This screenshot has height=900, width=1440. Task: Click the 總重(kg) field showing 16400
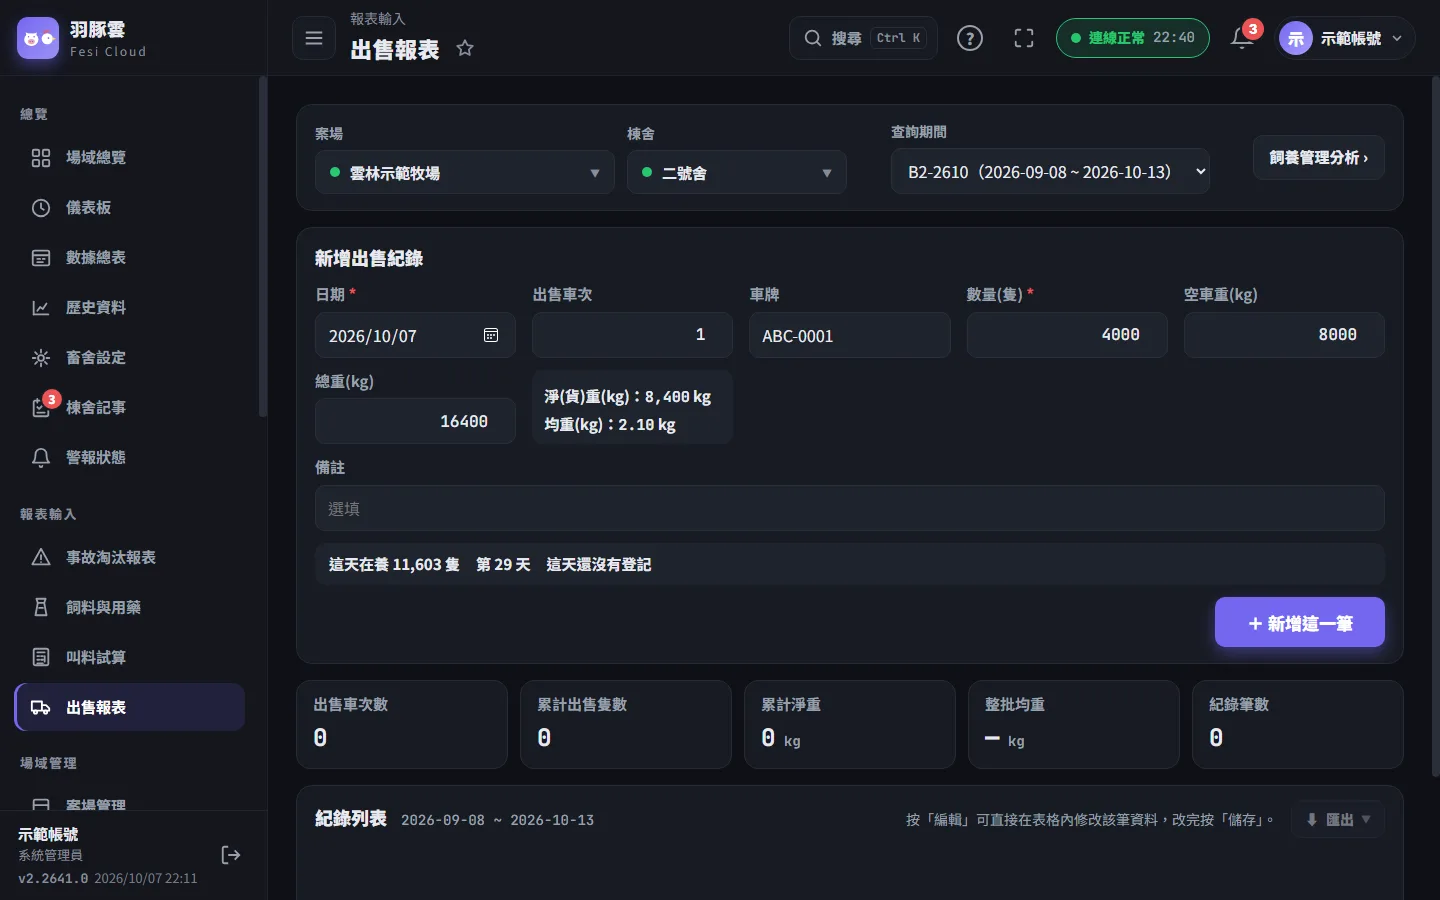tap(415, 421)
